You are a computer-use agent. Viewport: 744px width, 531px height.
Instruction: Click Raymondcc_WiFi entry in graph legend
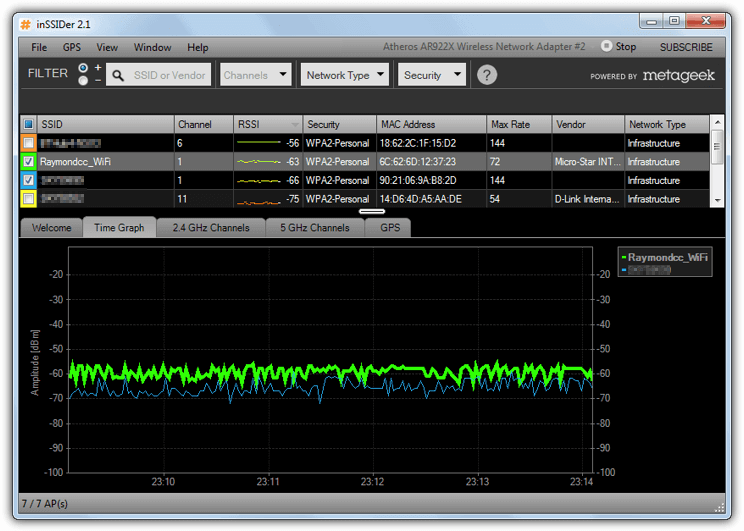click(664, 257)
